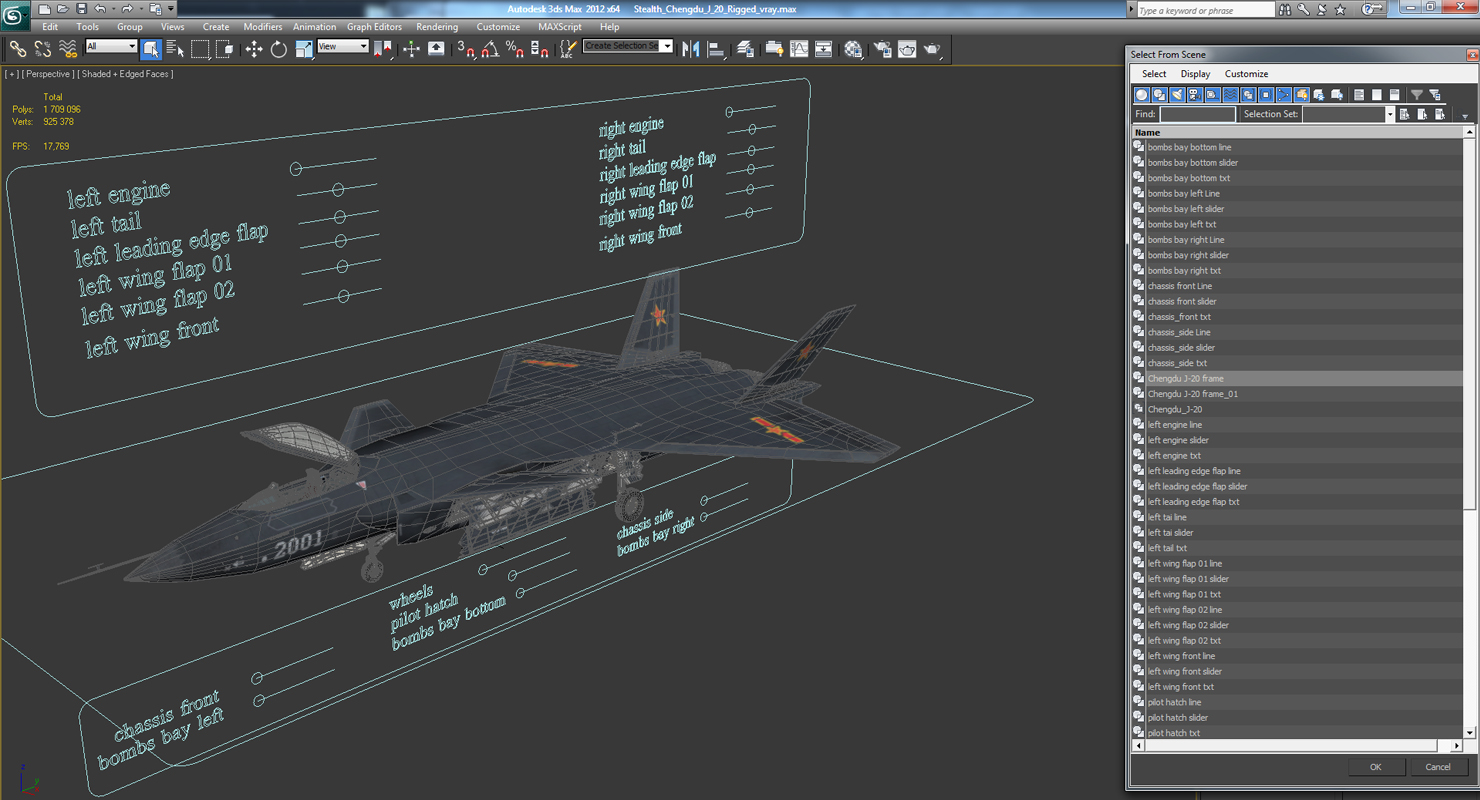Viewport: 1480px width, 800px height.
Task: Click the Shaded + Edged Faces viewport label
Action: [125, 74]
